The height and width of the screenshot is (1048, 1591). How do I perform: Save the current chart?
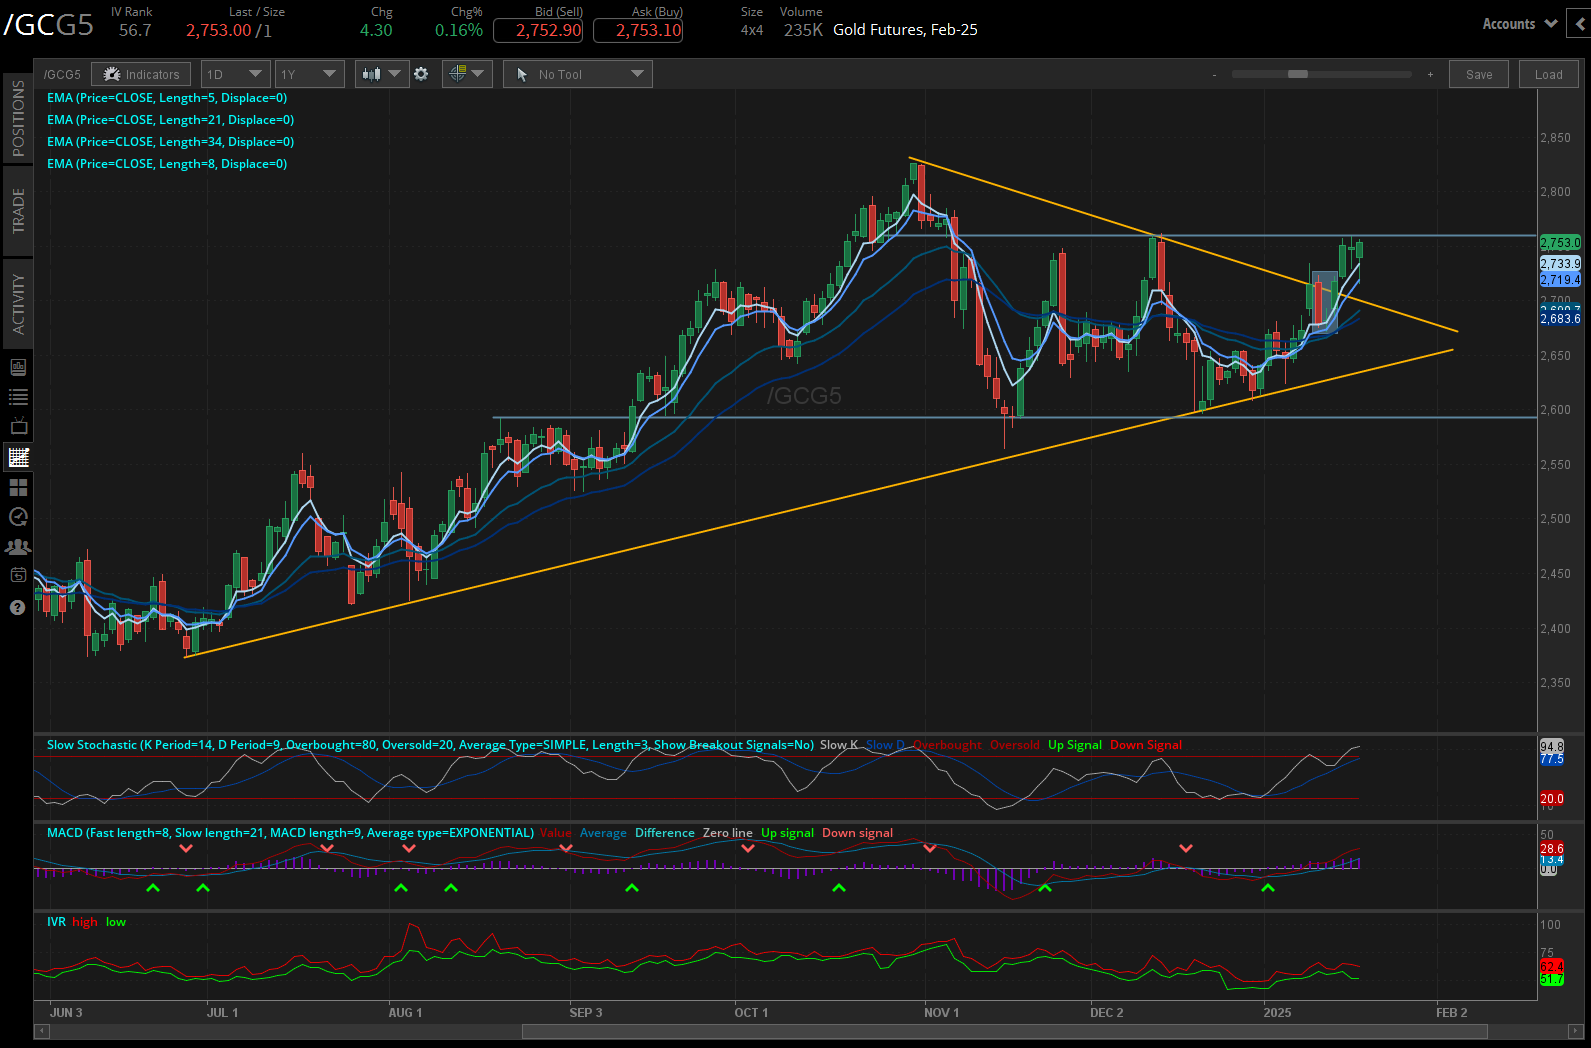pyautogui.click(x=1479, y=74)
